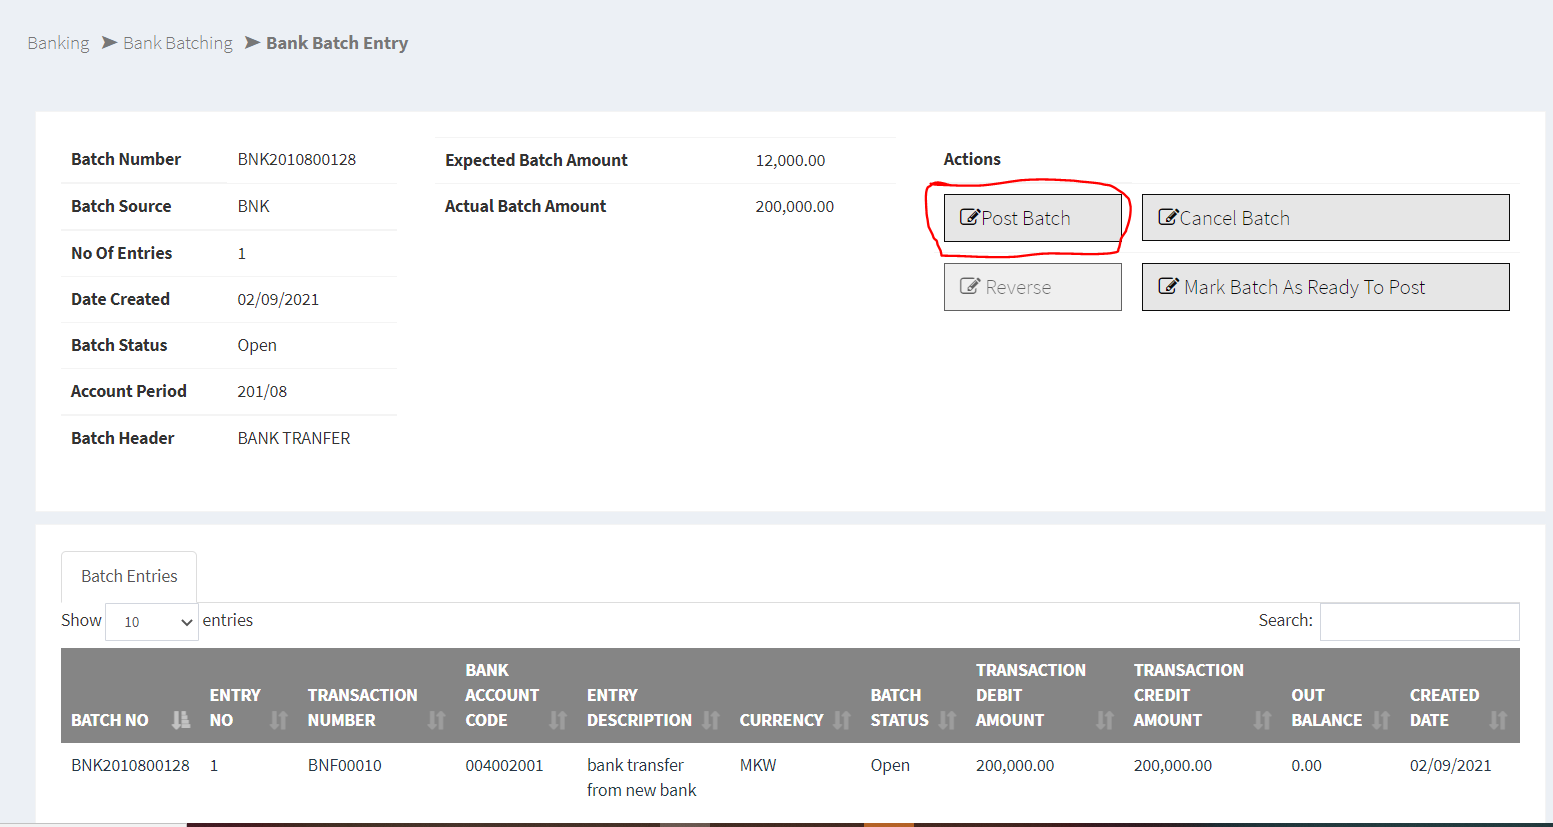Sort by Batch Status column icon

(947, 720)
